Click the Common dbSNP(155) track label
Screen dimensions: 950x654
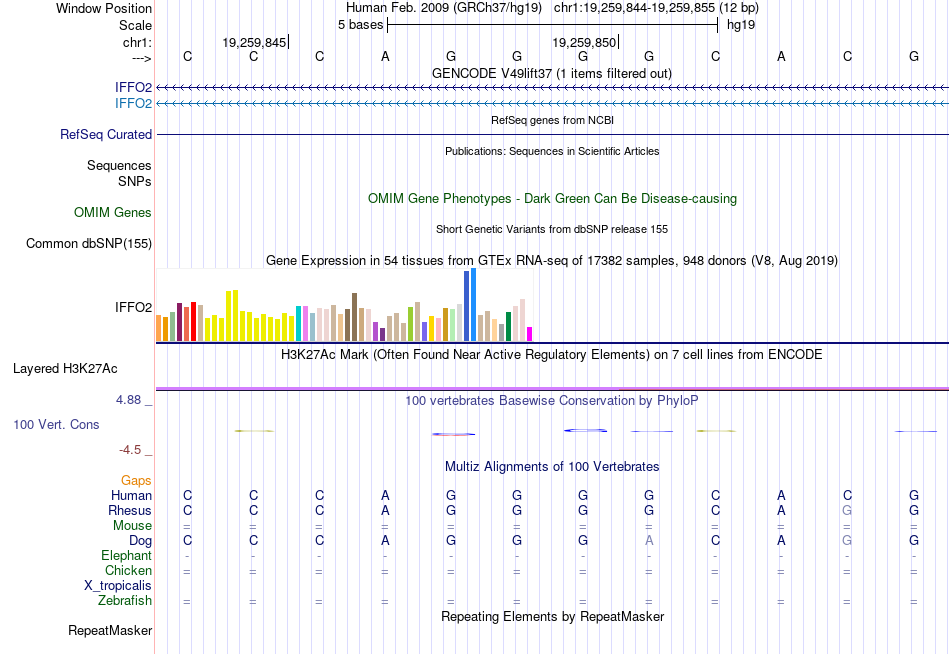[x=89, y=244]
